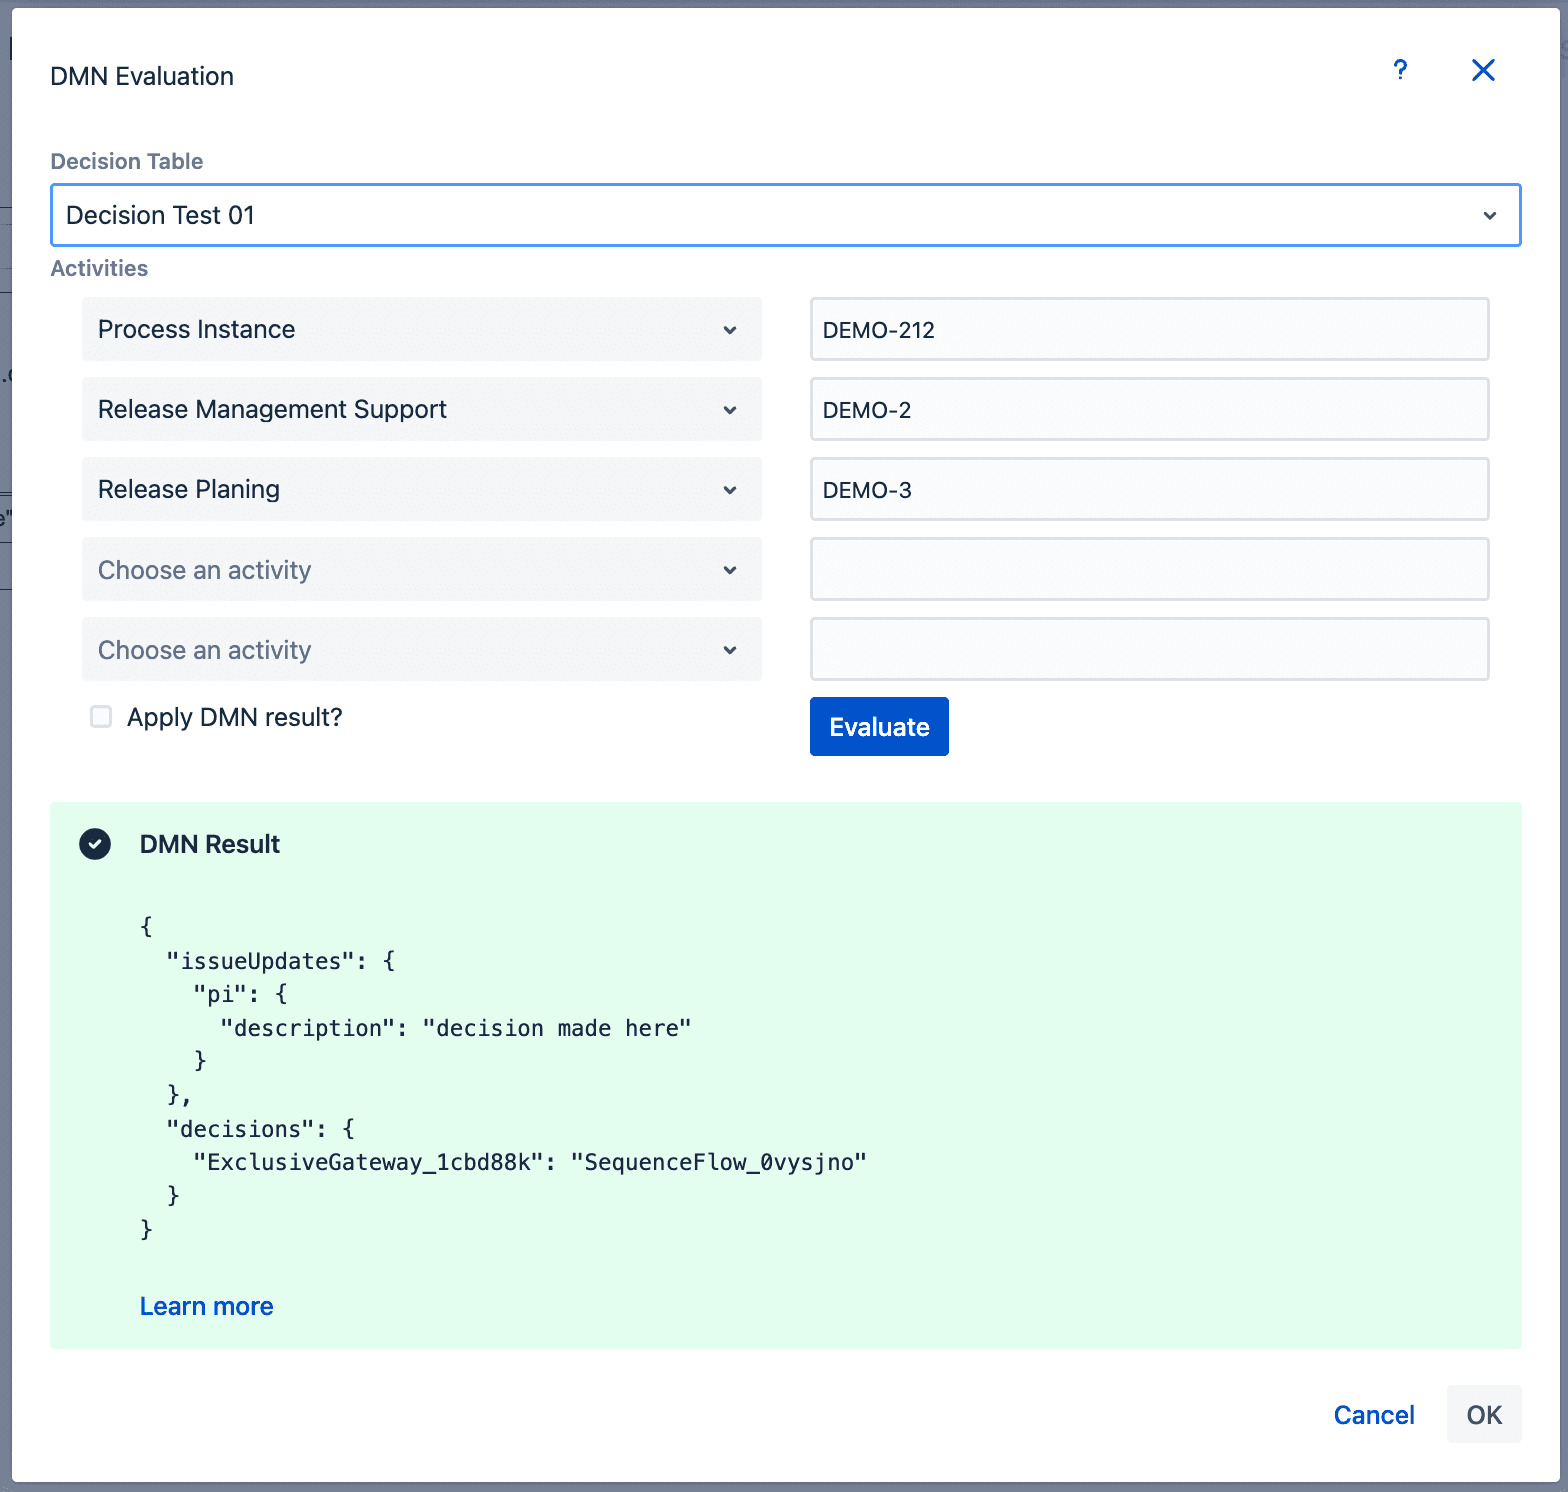1568x1492 pixels.
Task: Follow the Learn more link
Action: [x=206, y=1306]
